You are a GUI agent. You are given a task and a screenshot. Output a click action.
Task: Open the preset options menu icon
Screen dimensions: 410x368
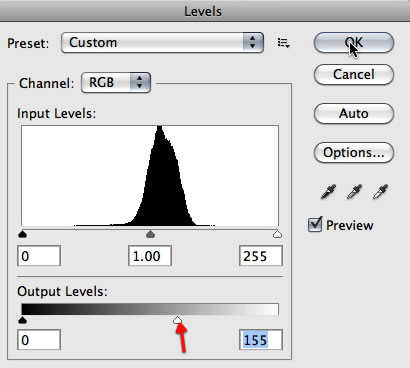pyautogui.click(x=284, y=43)
